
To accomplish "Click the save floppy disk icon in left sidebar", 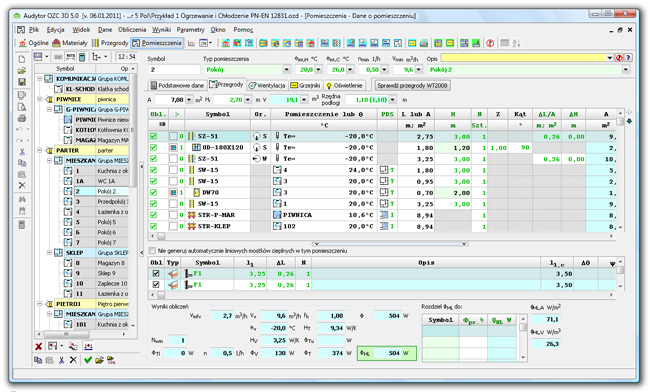I will pos(22,82).
